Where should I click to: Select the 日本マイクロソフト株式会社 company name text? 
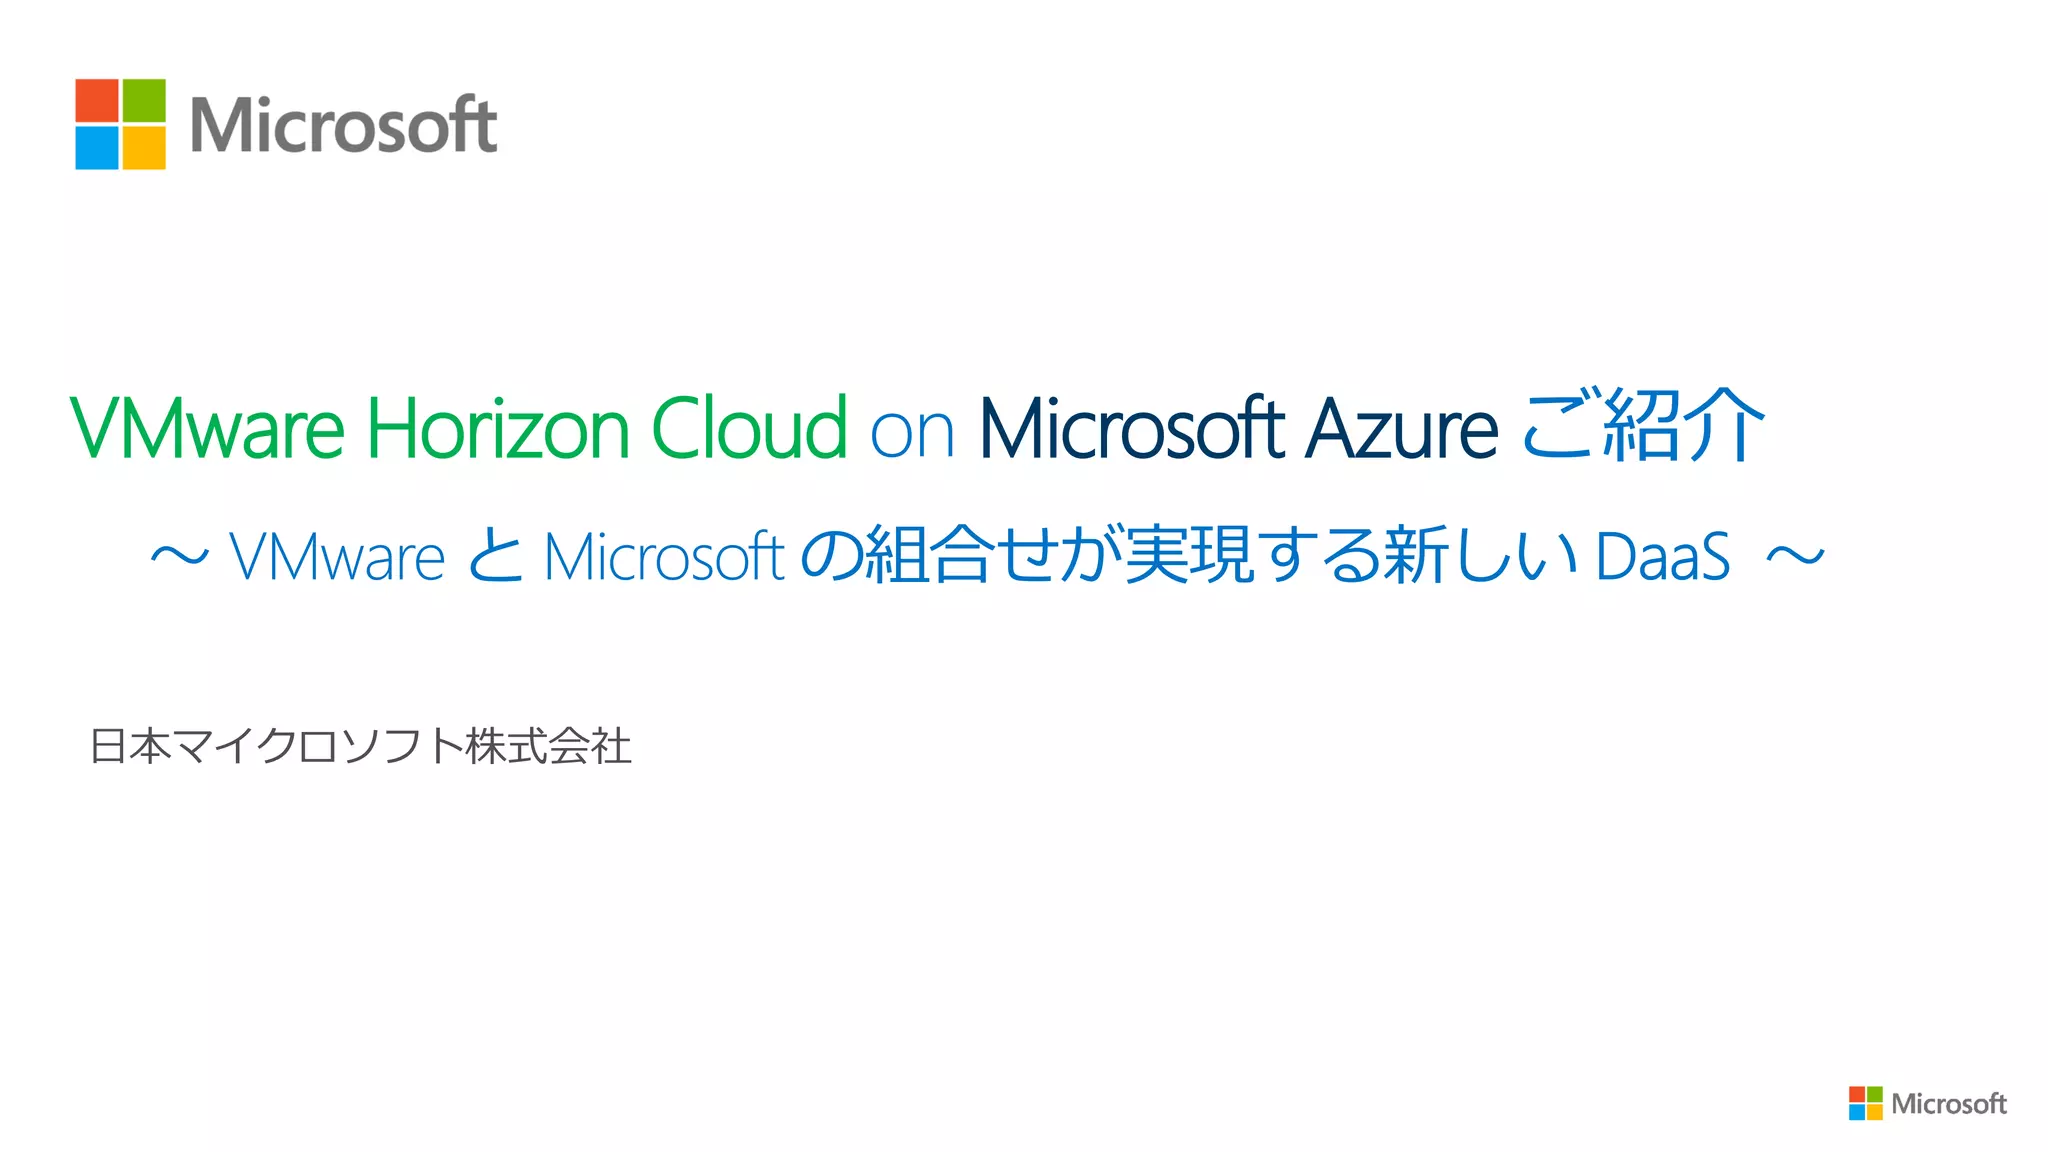point(361,747)
